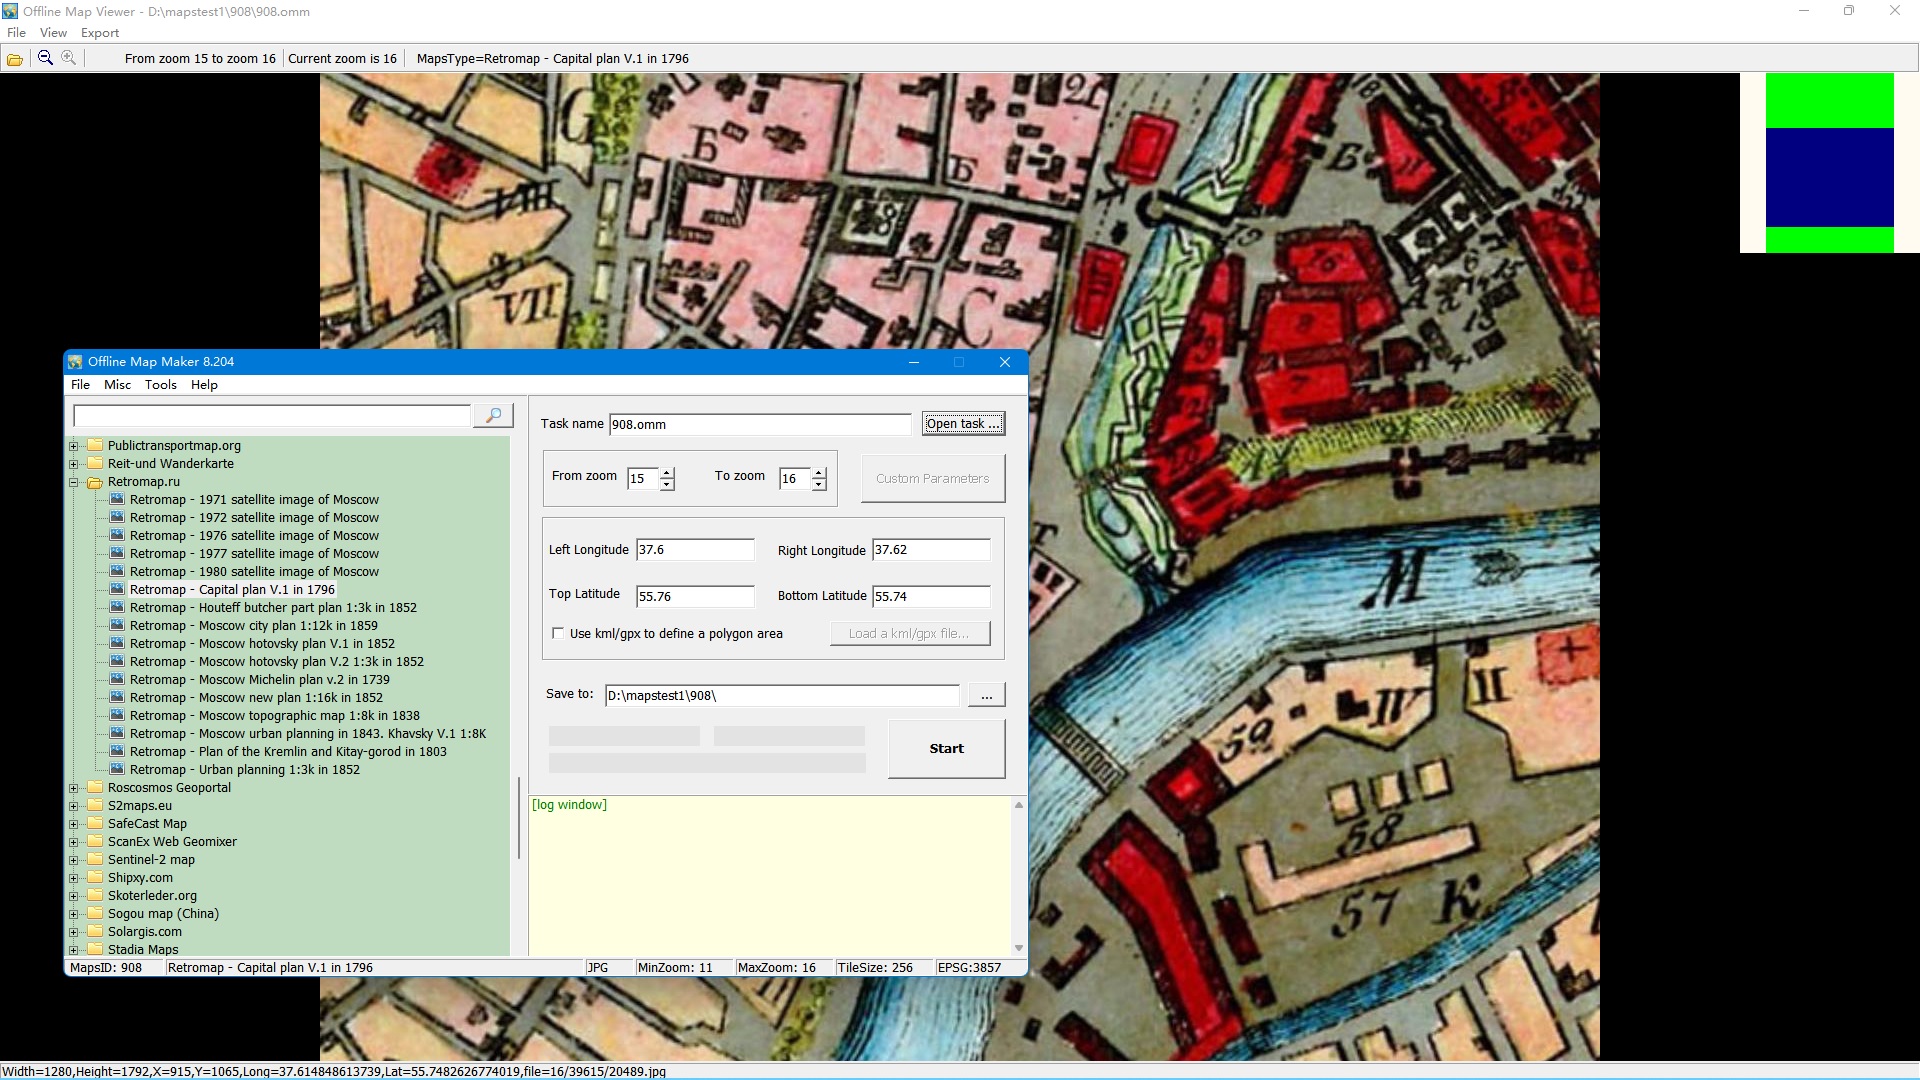Image resolution: width=1920 pixels, height=1080 pixels.
Task: Expand the Shipxy.com tree node
Action: [73, 878]
